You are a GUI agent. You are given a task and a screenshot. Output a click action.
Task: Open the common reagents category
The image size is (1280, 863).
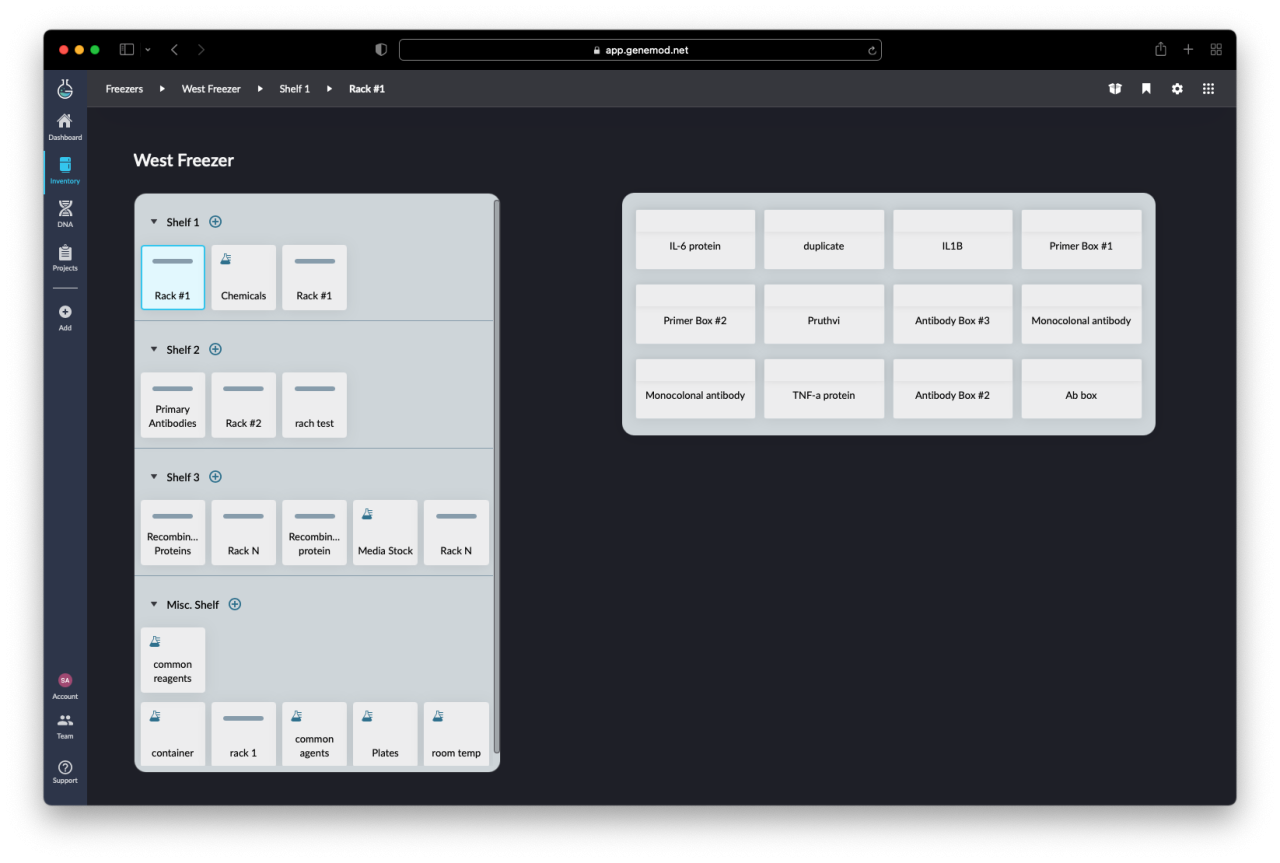pyautogui.click(x=173, y=660)
